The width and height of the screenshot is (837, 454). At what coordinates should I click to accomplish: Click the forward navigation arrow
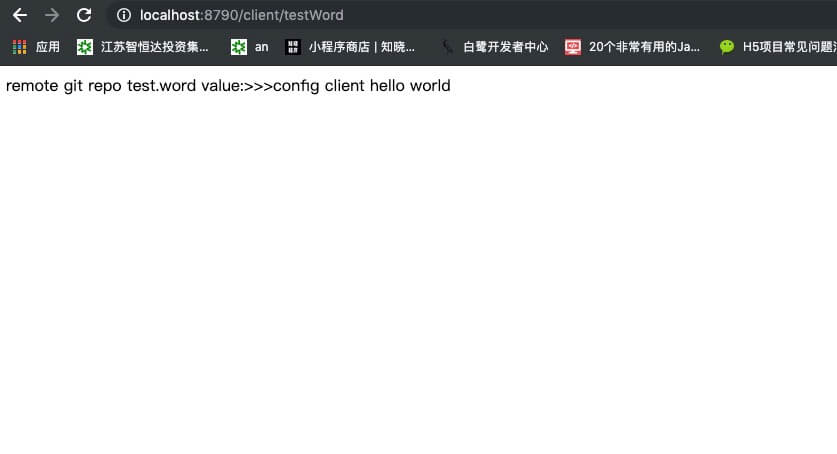point(52,15)
